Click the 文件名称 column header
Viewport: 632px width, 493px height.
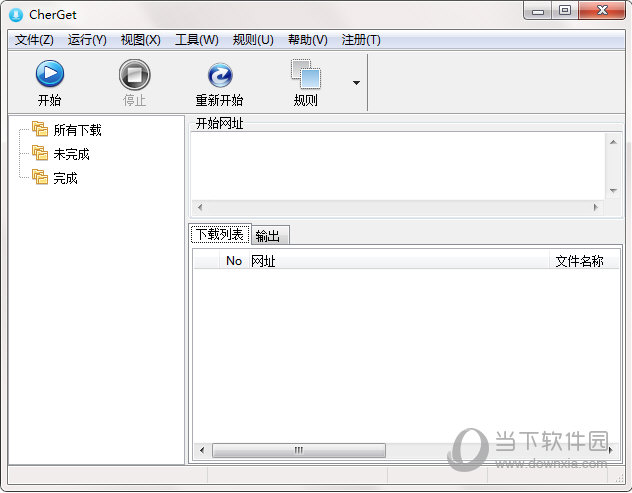click(584, 261)
